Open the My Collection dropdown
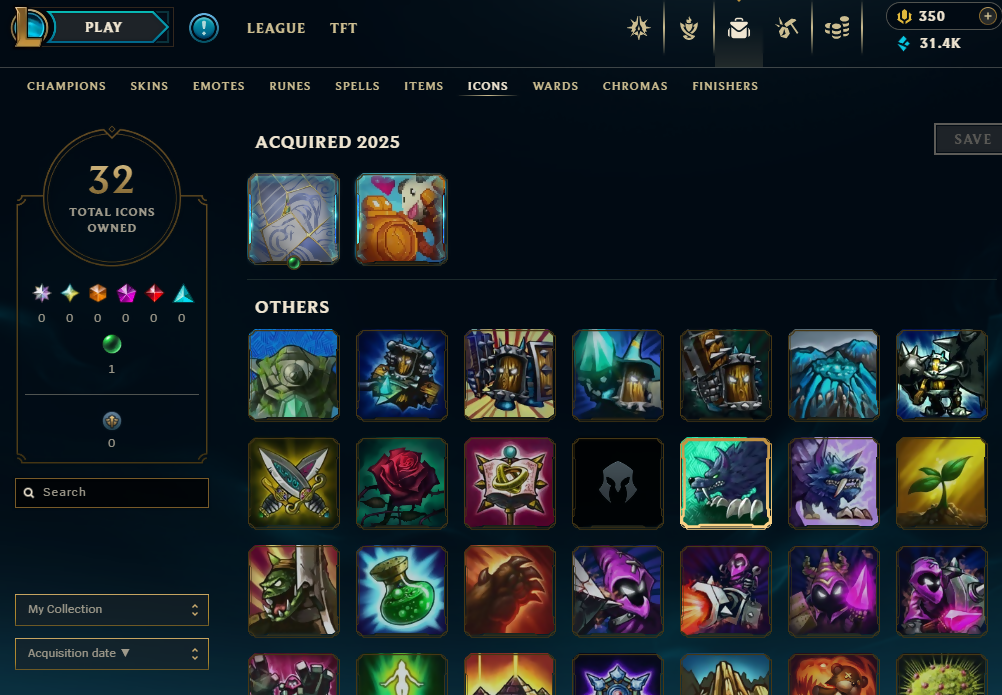This screenshot has width=1002, height=695. pyautogui.click(x=112, y=609)
